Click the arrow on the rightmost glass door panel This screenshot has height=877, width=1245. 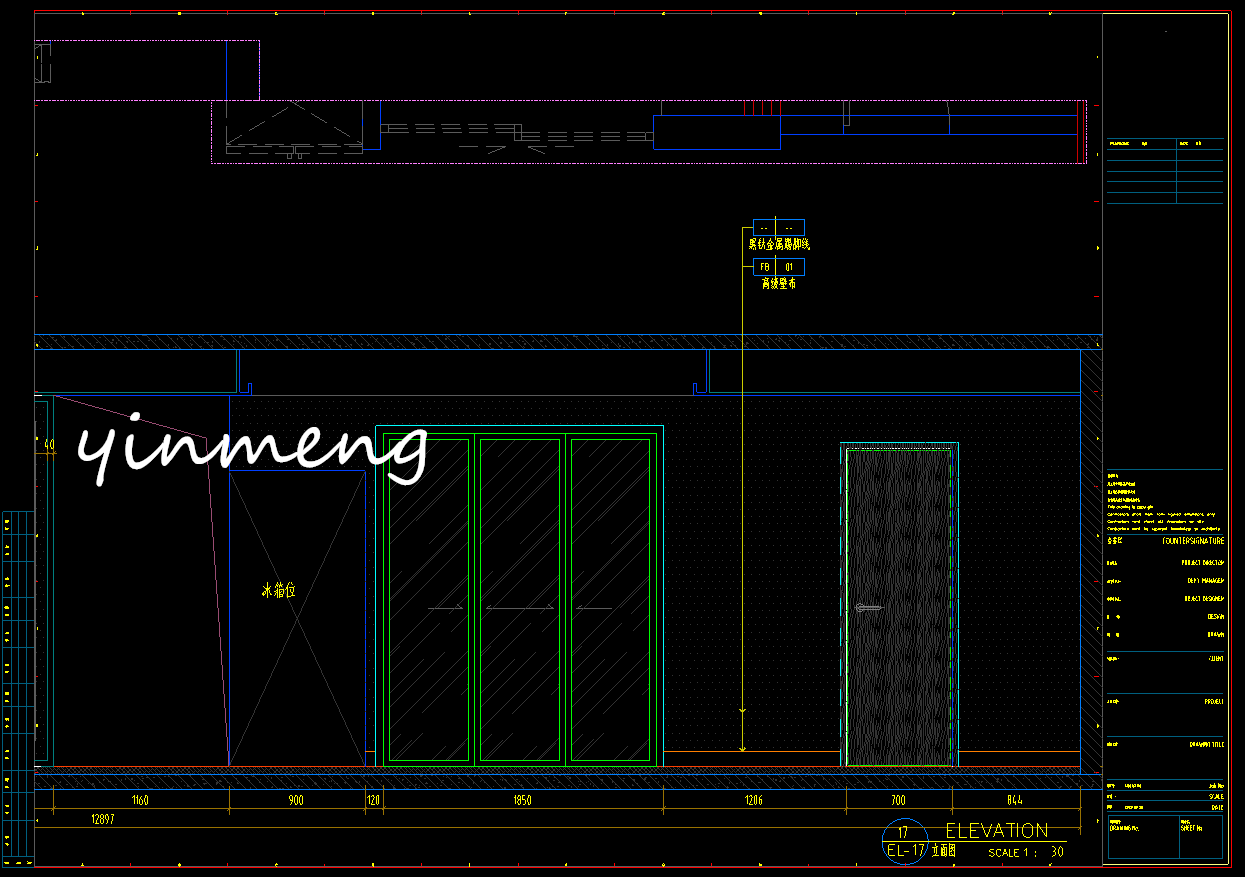pos(594,607)
